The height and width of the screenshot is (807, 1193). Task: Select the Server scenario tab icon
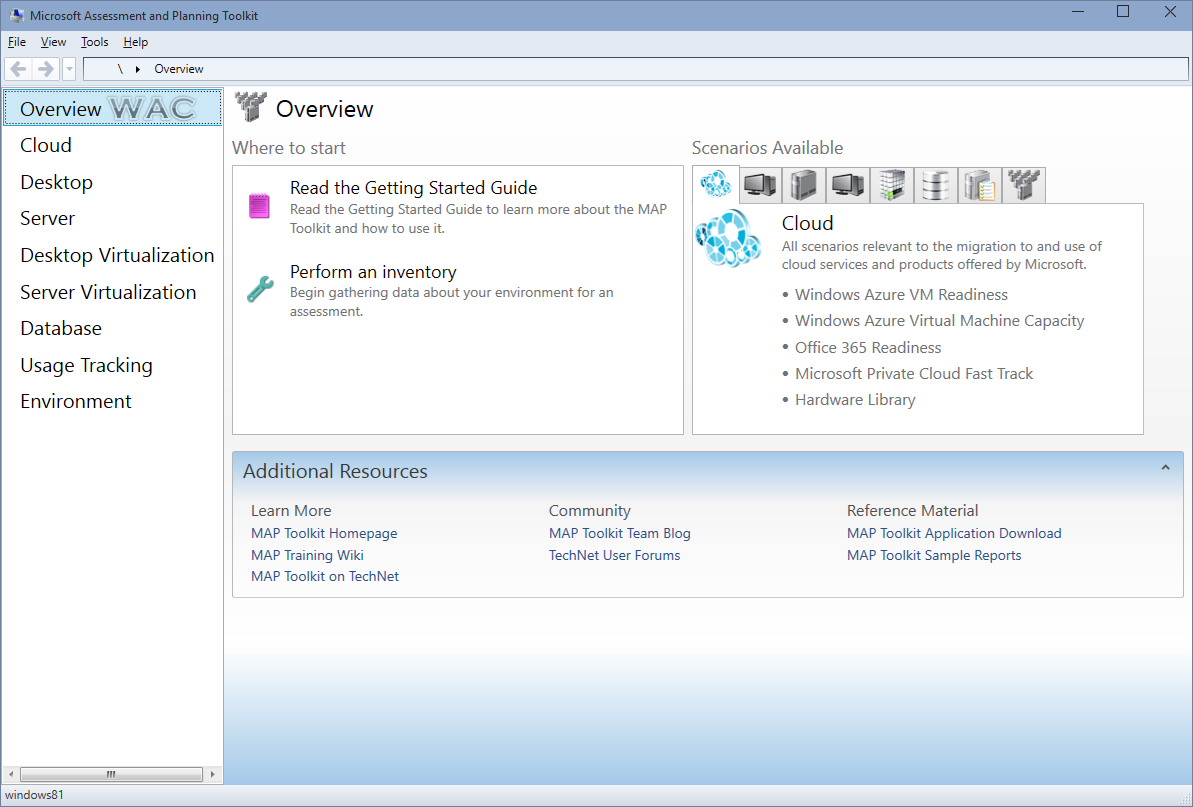803,185
